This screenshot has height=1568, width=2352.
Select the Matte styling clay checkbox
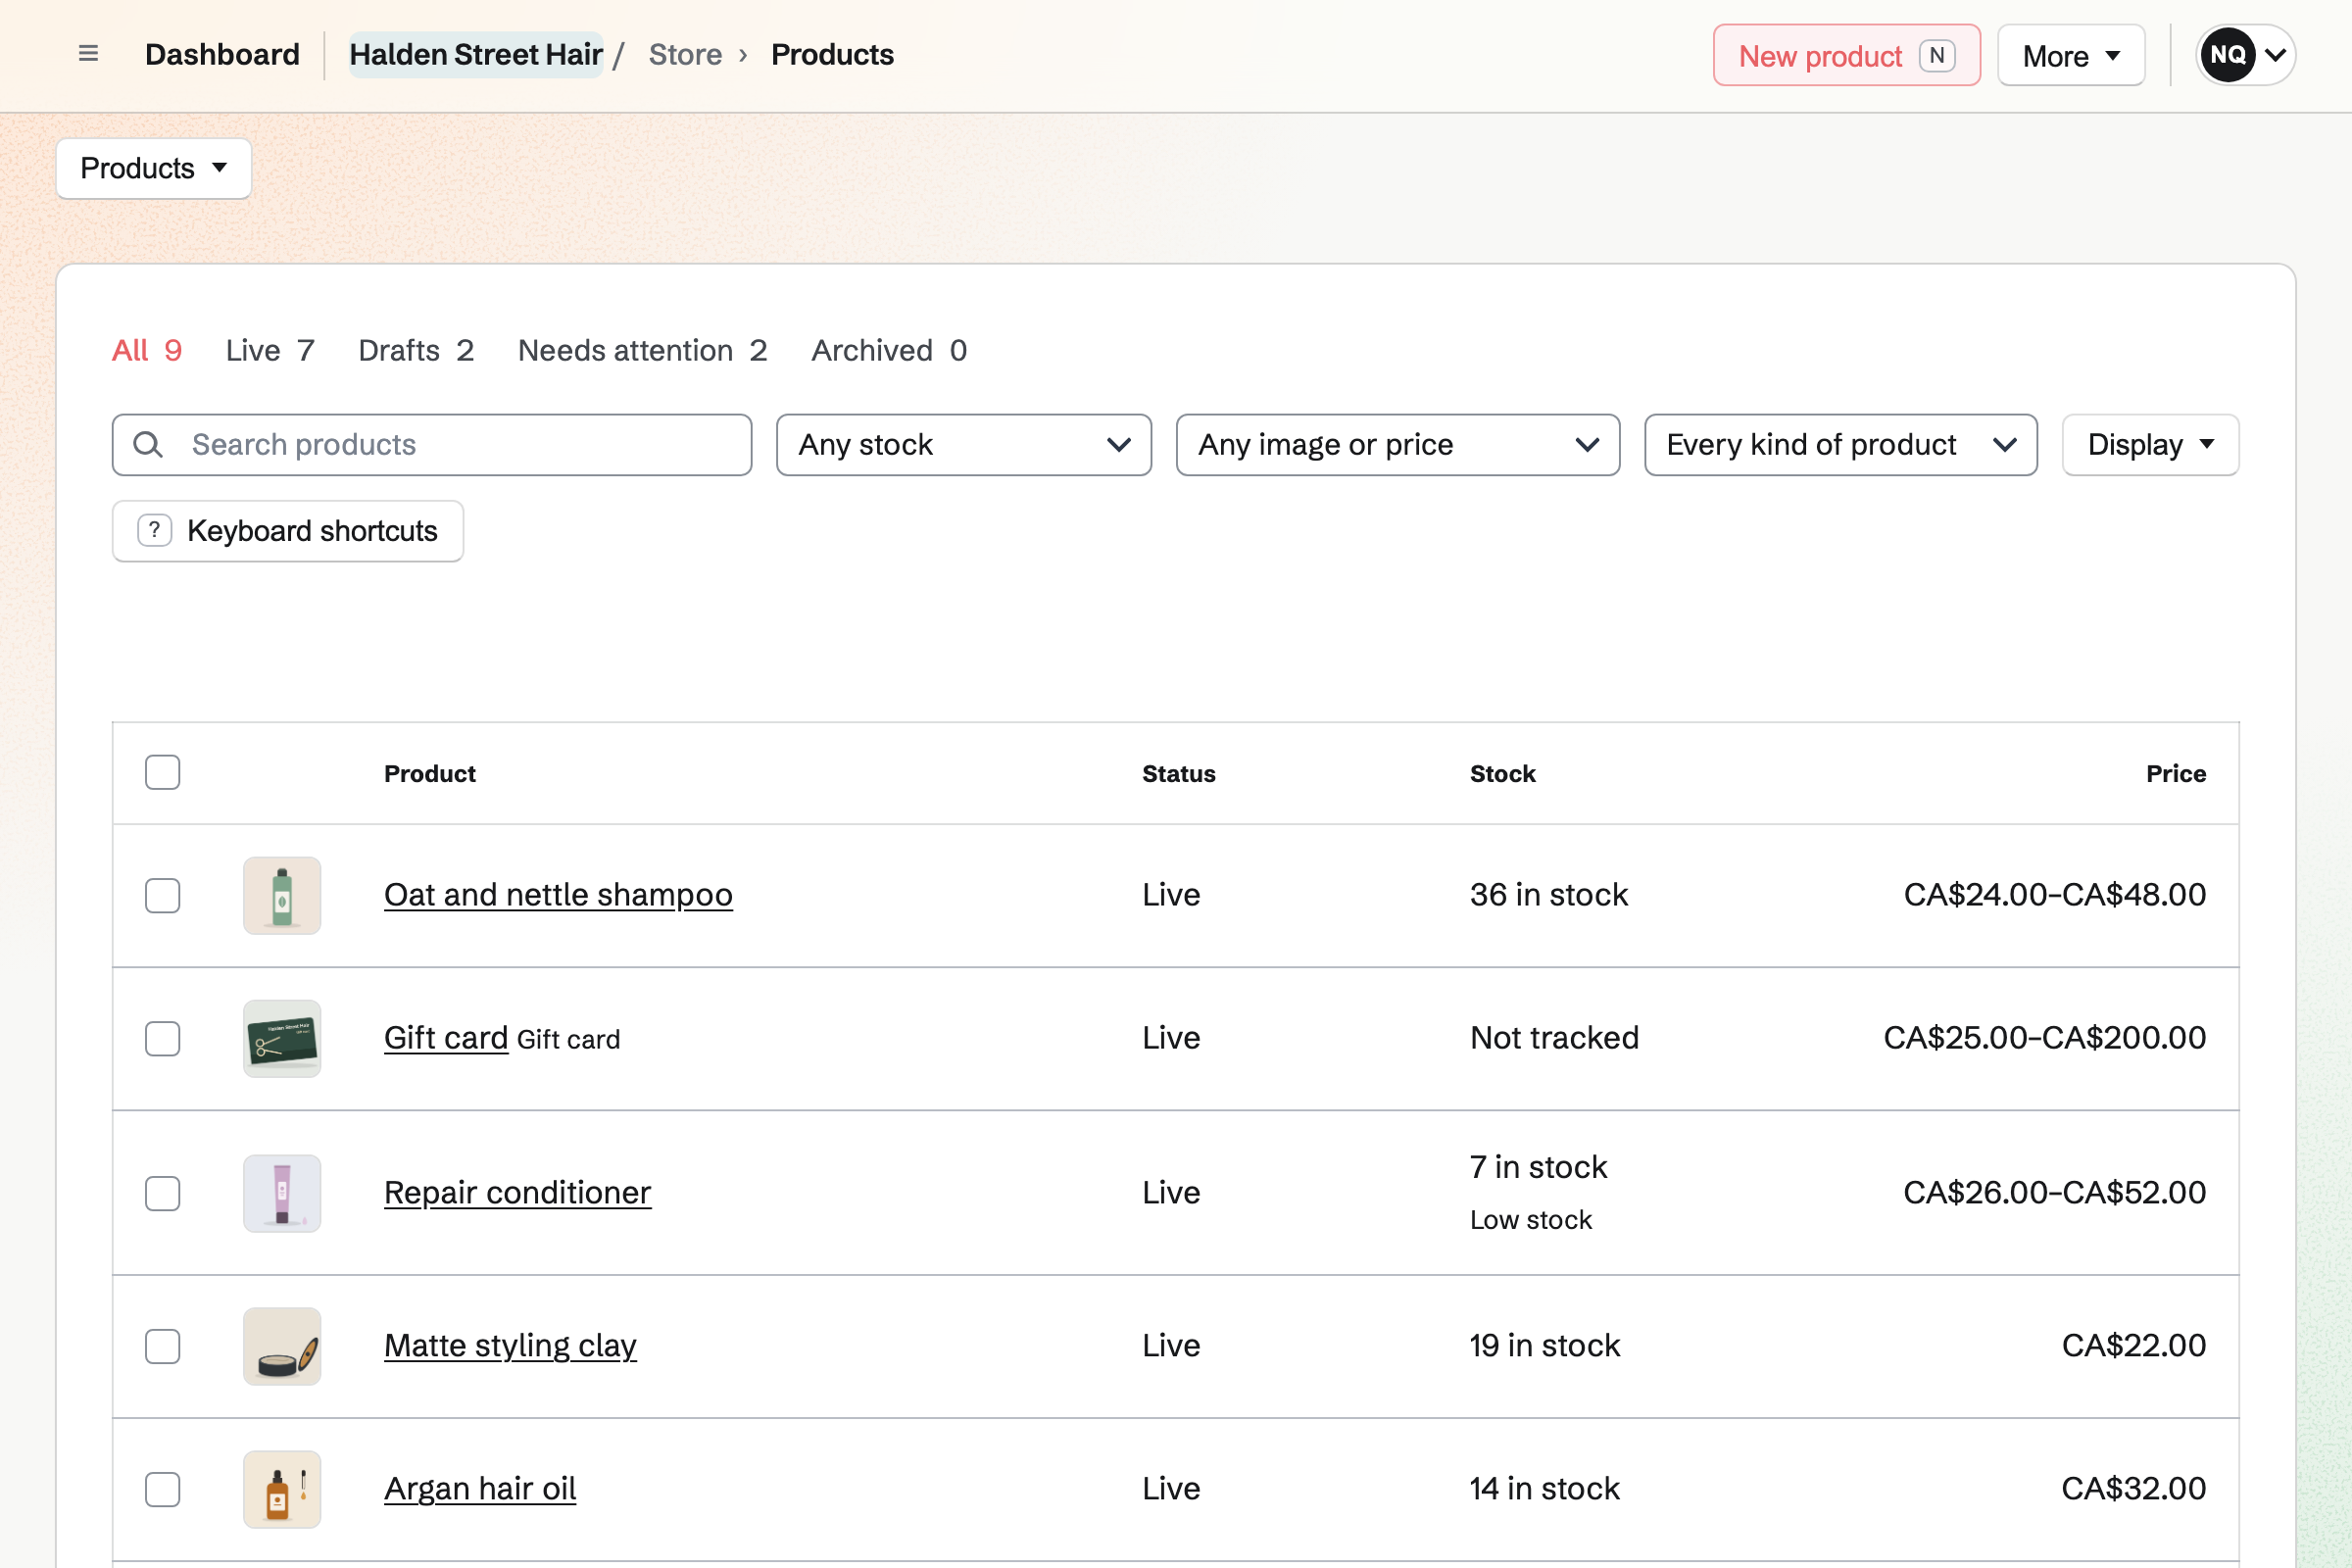coord(162,1346)
